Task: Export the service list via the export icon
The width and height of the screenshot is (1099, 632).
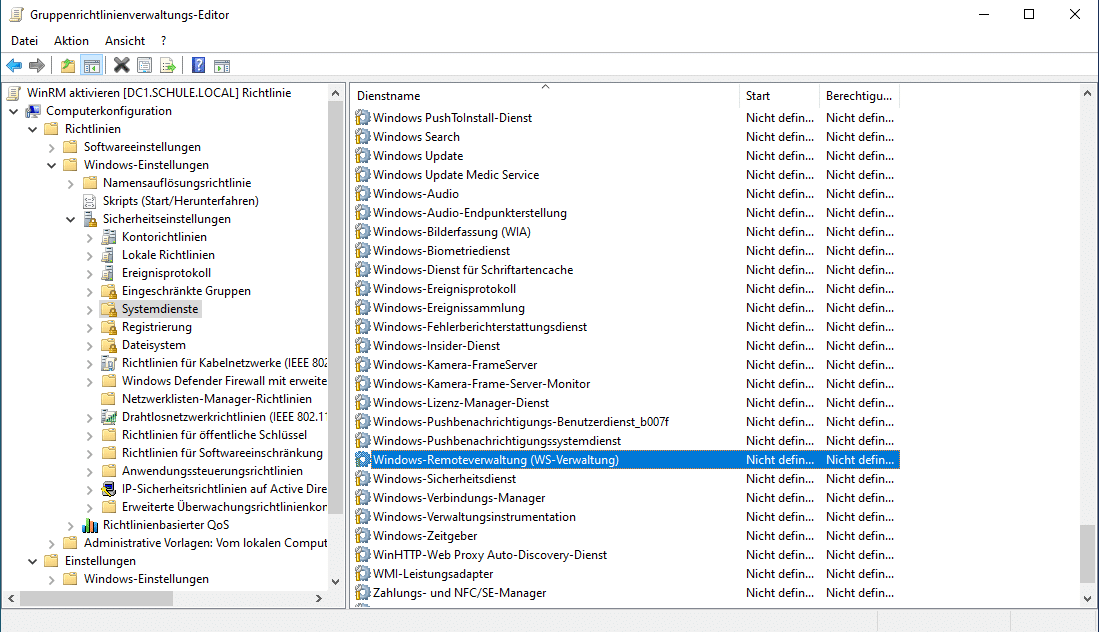Action: pyautogui.click(x=168, y=64)
